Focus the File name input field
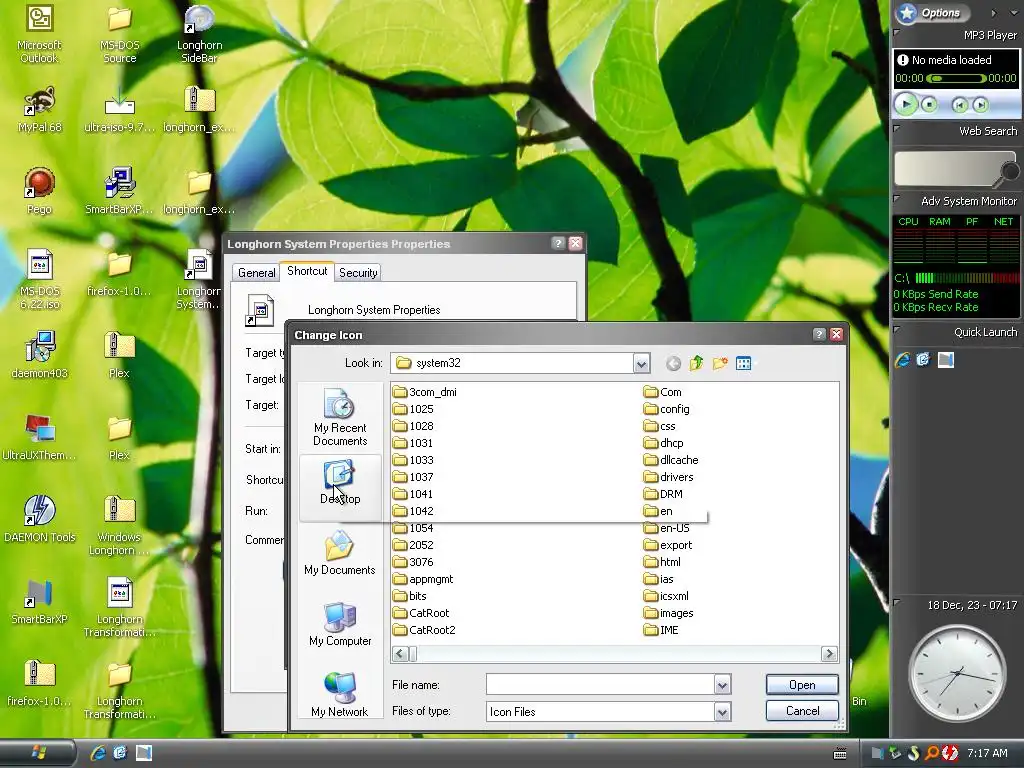Screen dimensions: 1024x768 (600, 684)
